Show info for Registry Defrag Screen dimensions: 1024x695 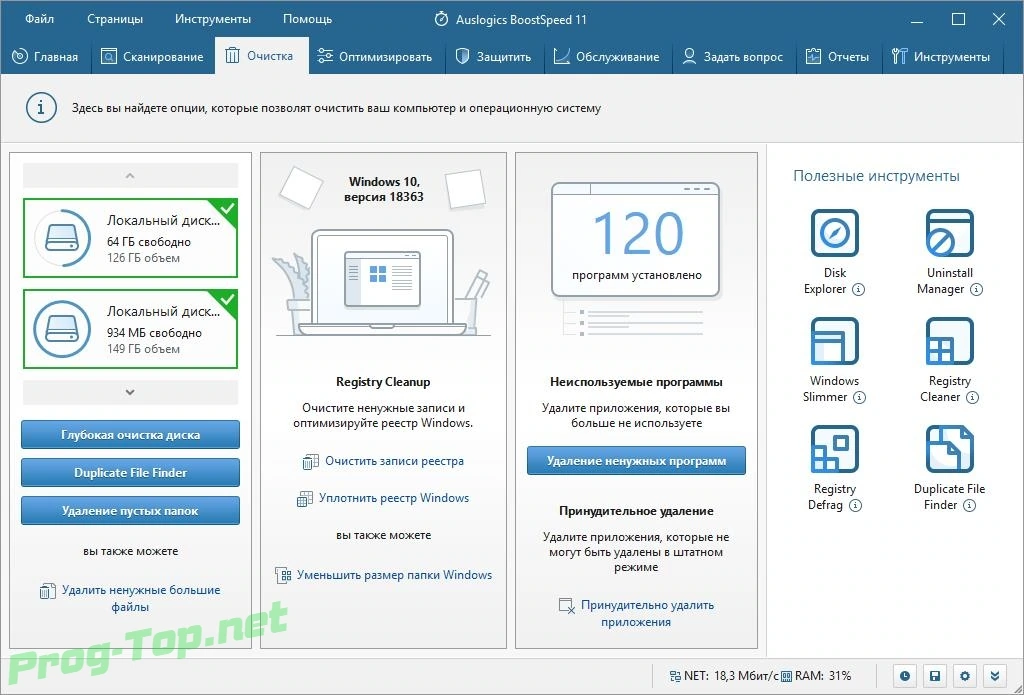click(855, 505)
